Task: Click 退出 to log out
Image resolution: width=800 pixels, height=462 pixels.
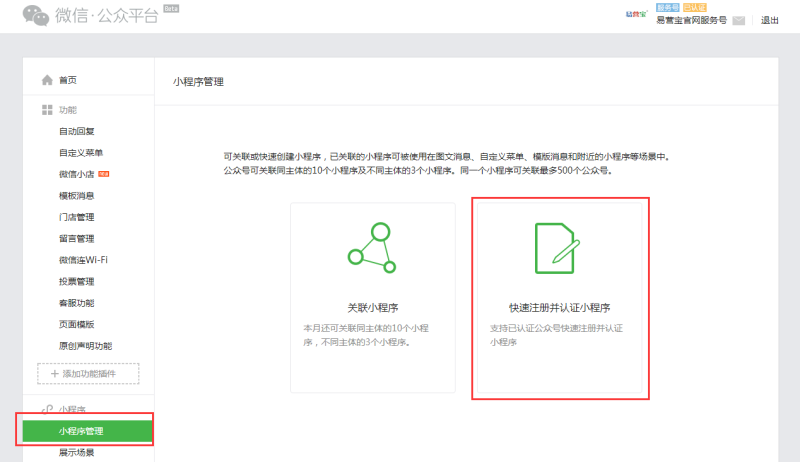Action: click(x=770, y=20)
